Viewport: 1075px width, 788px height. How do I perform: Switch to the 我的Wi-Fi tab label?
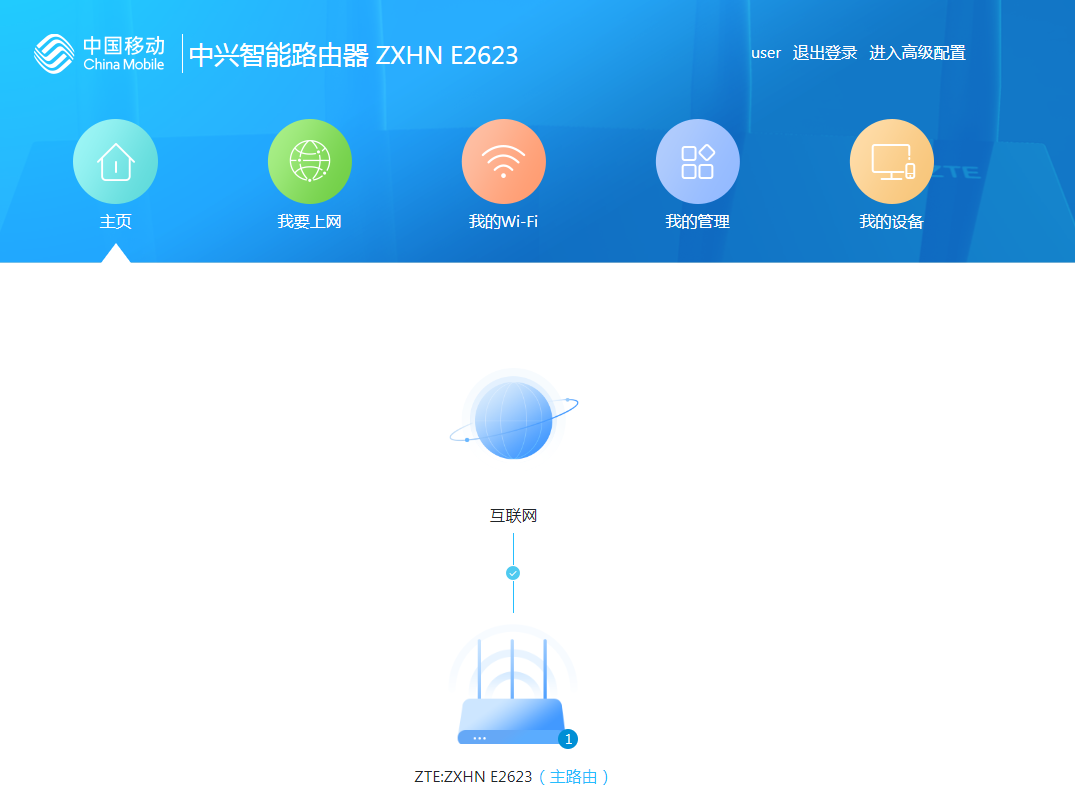pyautogui.click(x=503, y=222)
